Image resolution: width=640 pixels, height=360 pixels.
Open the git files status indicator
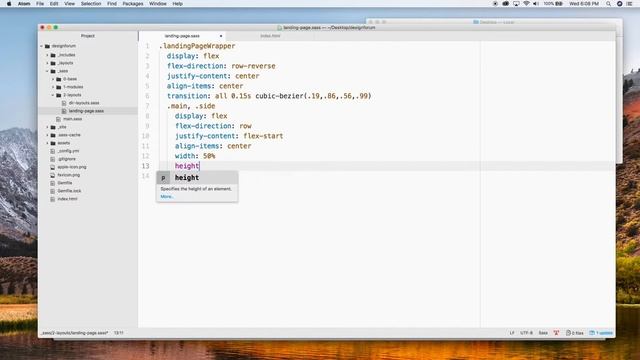pyautogui.click(x=575, y=333)
